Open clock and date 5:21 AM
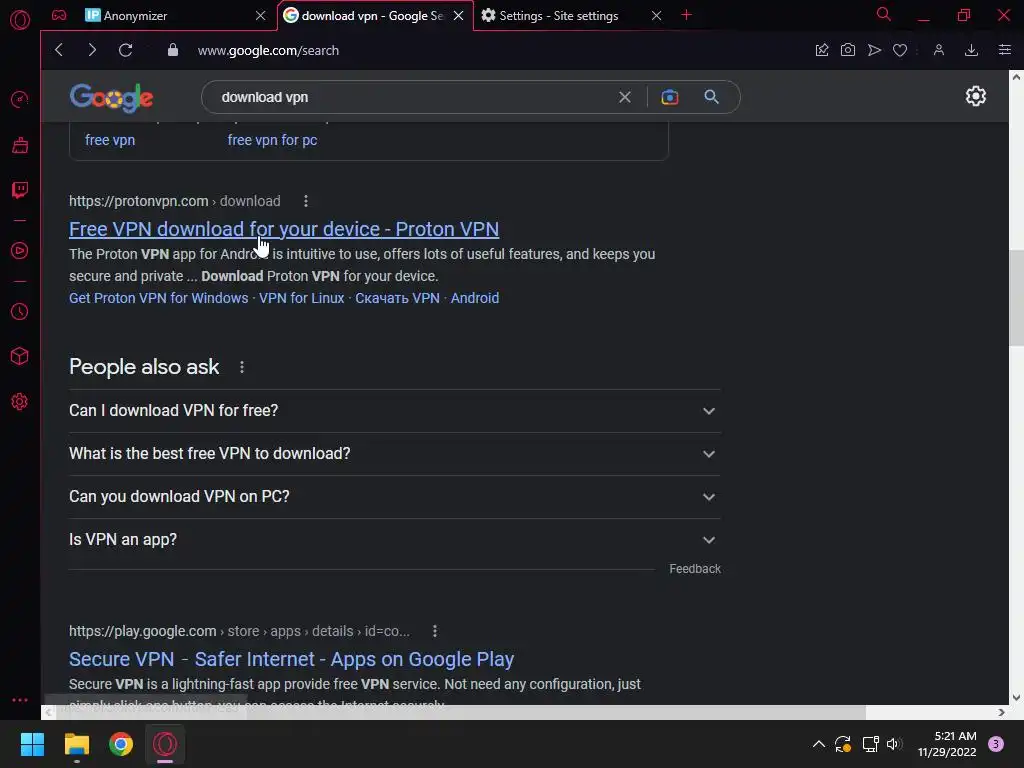This screenshot has width=1024, height=768. pyautogui.click(x=947, y=744)
